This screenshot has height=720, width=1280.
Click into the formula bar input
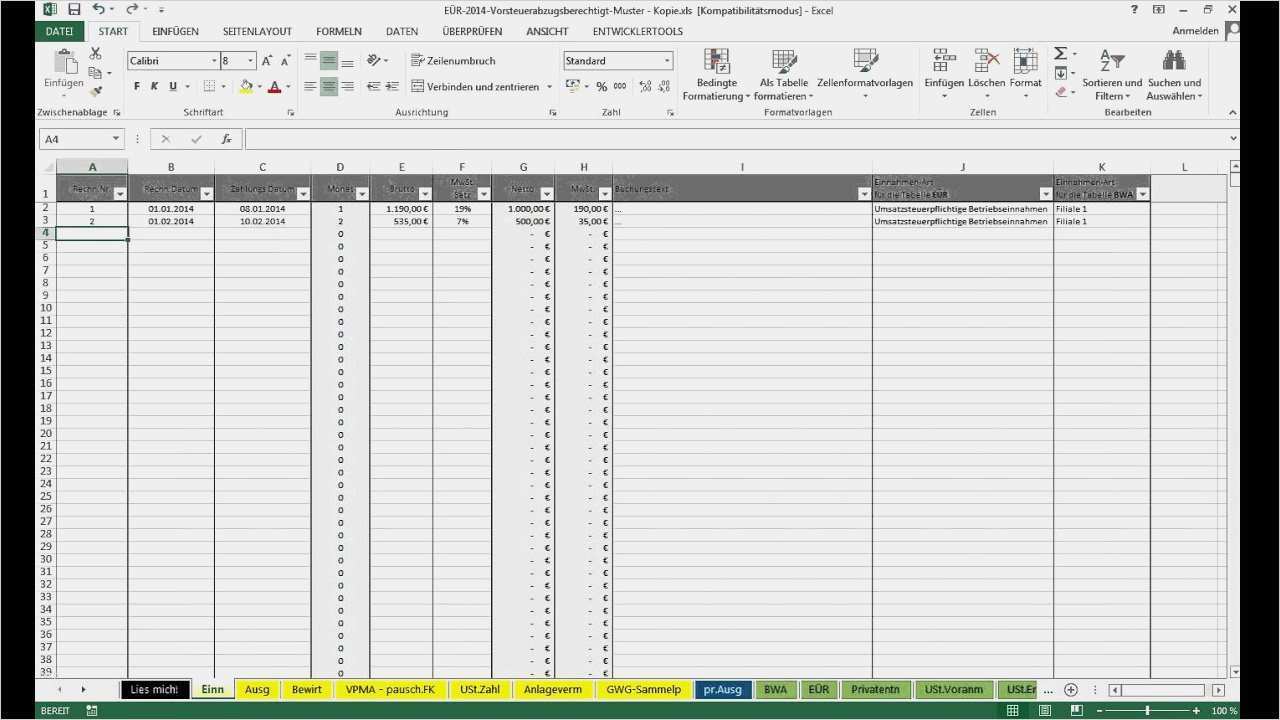(x=735, y=139)
